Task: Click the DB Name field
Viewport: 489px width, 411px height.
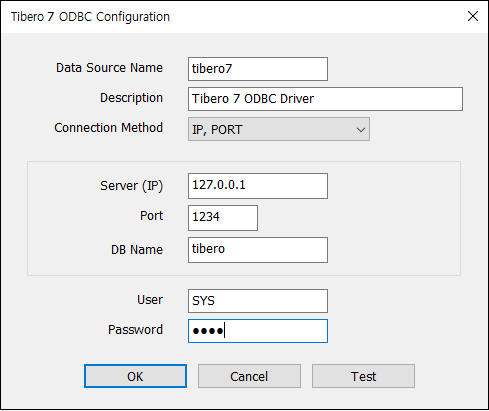Action: pyautogui.click(x=258, y=250)
